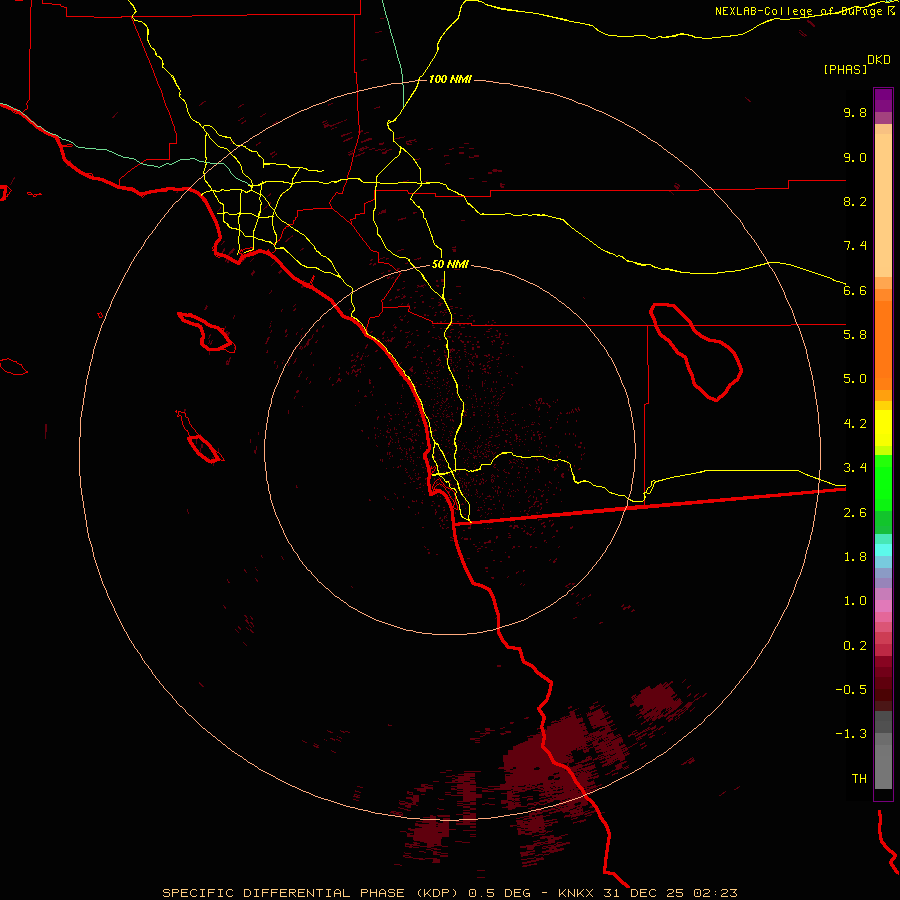Click the Salton Sea outline on map

[696, 351]
